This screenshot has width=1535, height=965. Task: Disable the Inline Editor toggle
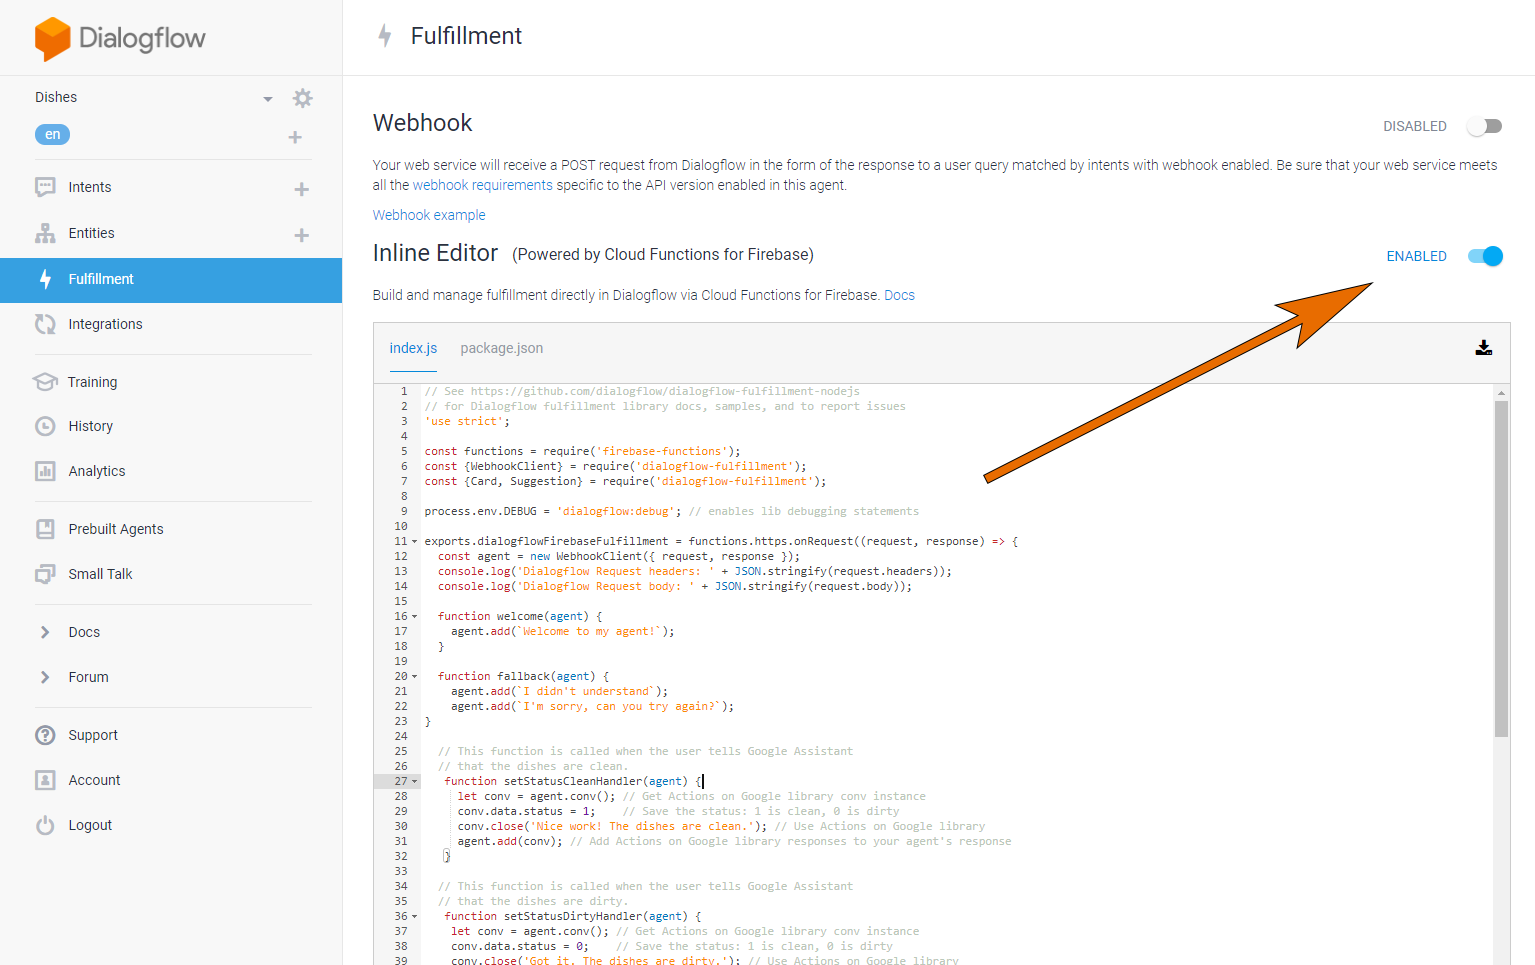click(x=1484, y=256)
